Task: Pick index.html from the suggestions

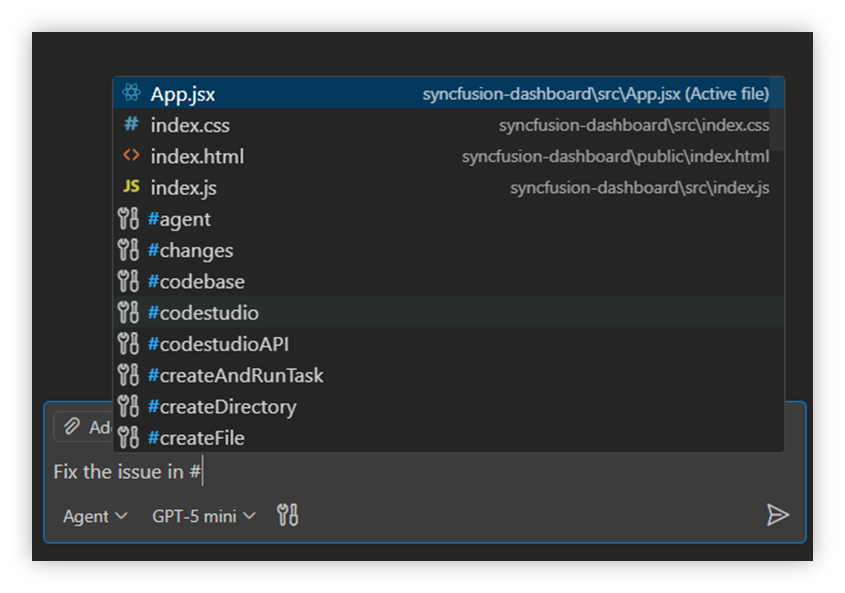Action: [x=197, y=157]
